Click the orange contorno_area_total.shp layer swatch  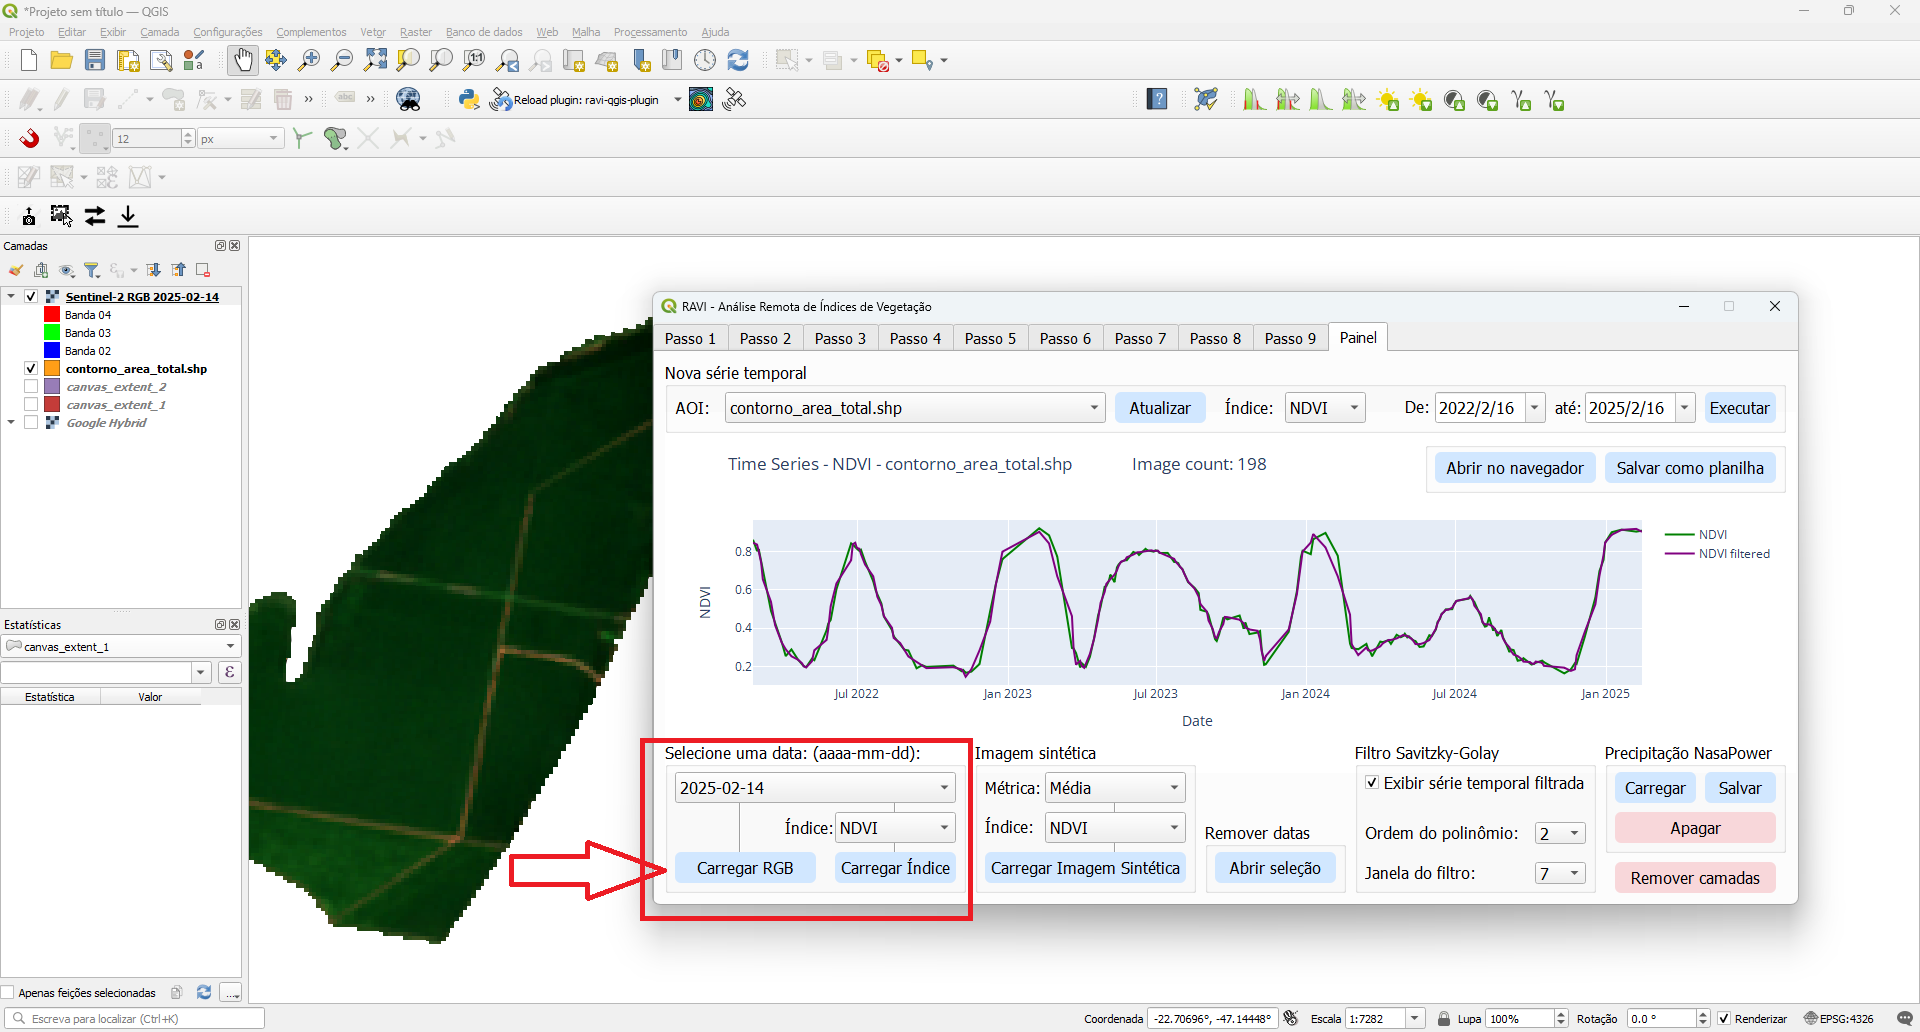click(52, 368)
